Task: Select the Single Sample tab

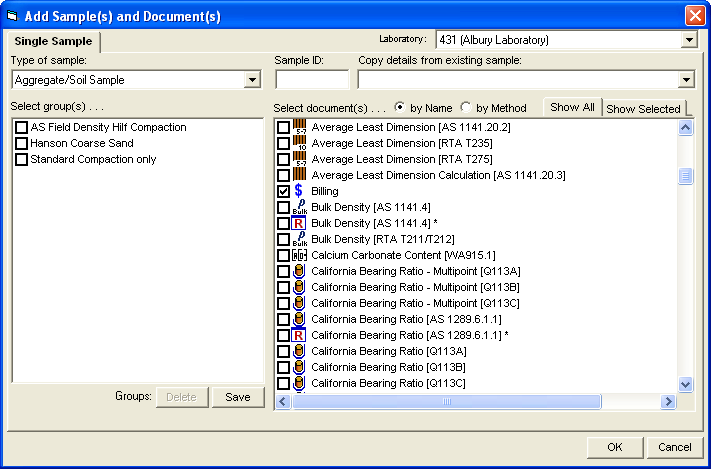Action: [53, 41]
